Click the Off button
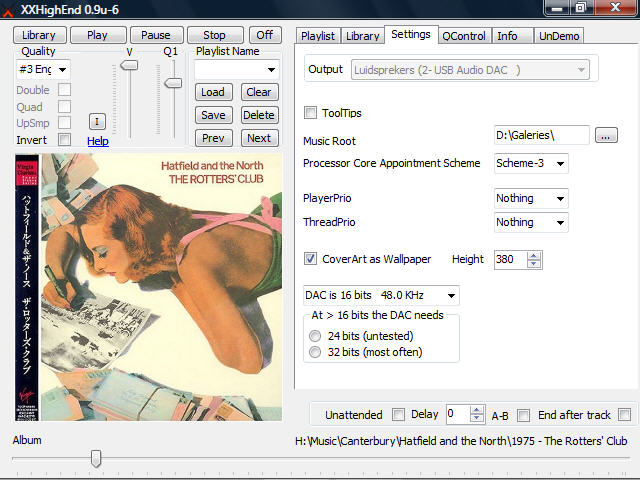The height and width of the screenshot is (480, 640). 265,35
